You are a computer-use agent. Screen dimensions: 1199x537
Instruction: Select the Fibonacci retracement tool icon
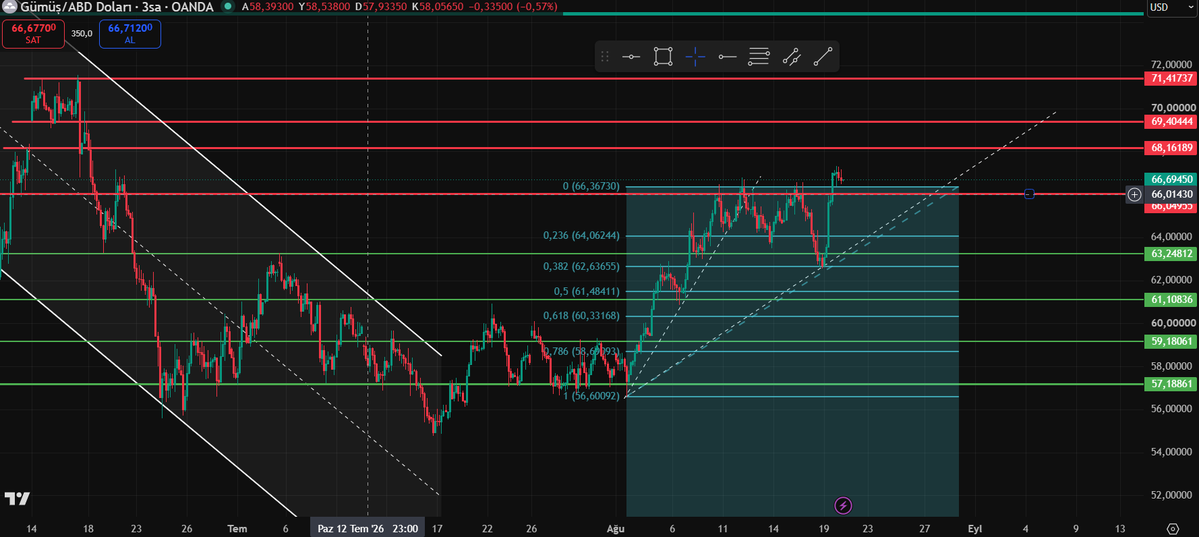point(759,57)
